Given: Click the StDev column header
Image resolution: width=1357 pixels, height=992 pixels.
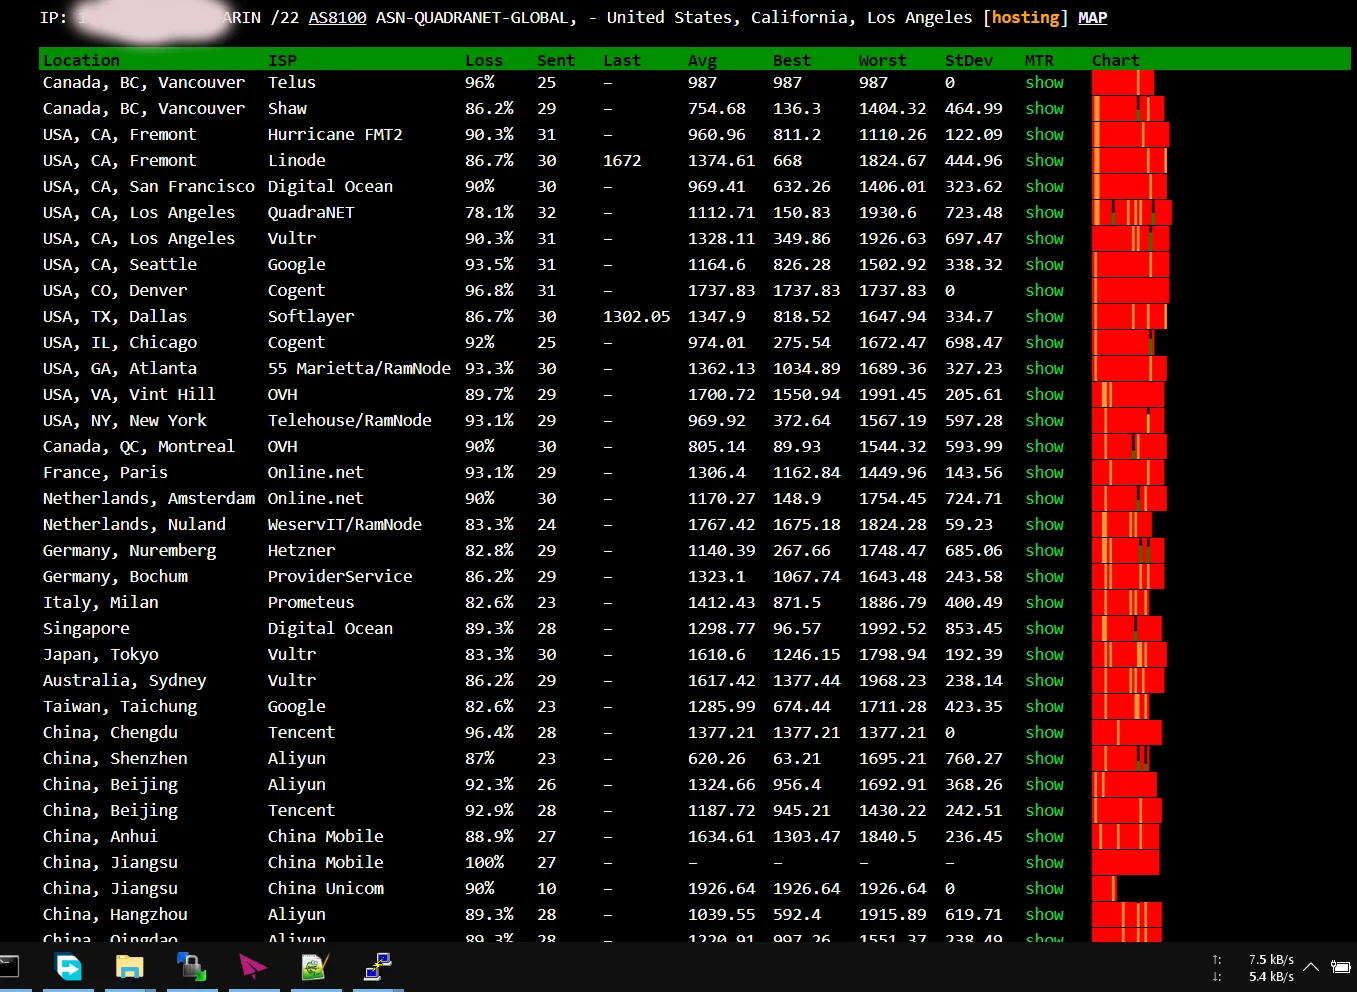Looking at the screenshot, I should 969,60.
